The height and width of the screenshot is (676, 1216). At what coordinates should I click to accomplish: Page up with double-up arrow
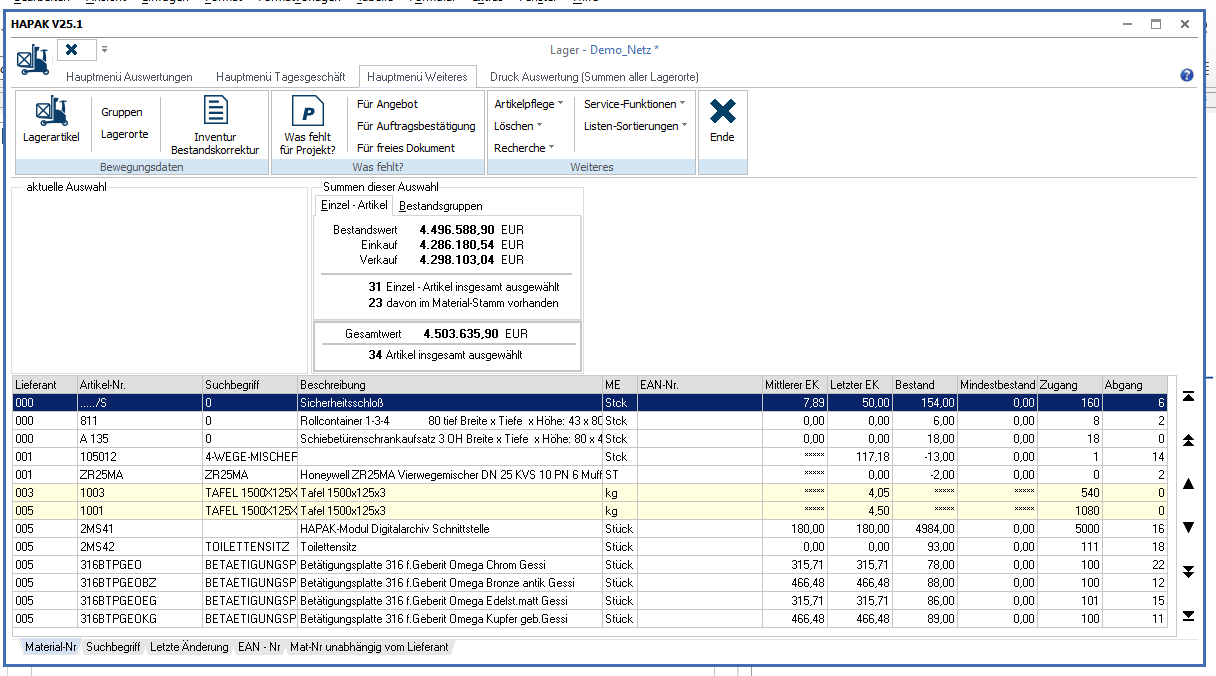(x=1188, y=440)
